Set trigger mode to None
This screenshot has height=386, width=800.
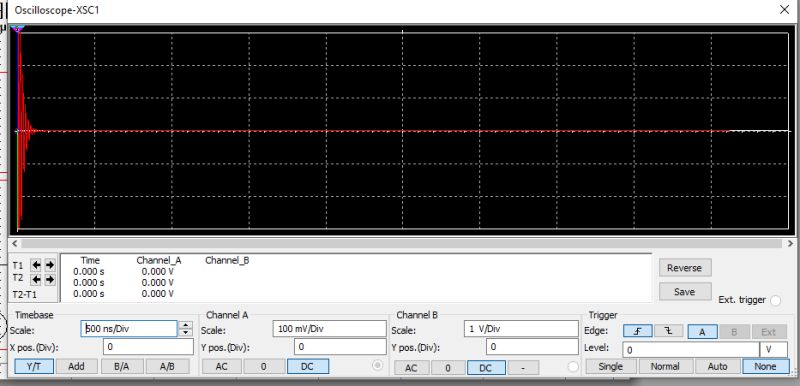coord(765,366)
